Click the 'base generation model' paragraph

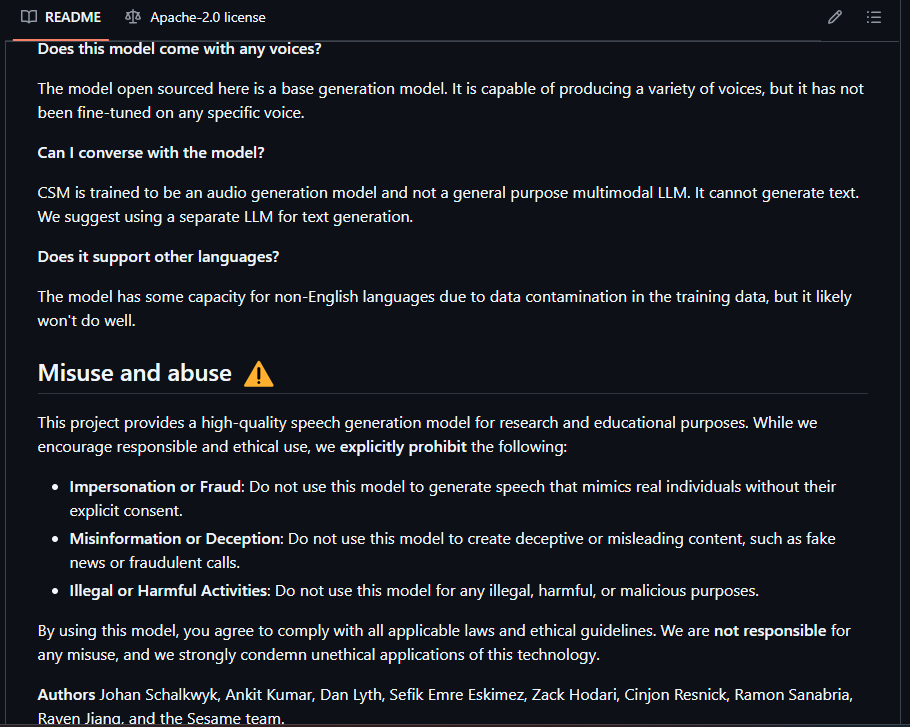click(x=451, y=100)
